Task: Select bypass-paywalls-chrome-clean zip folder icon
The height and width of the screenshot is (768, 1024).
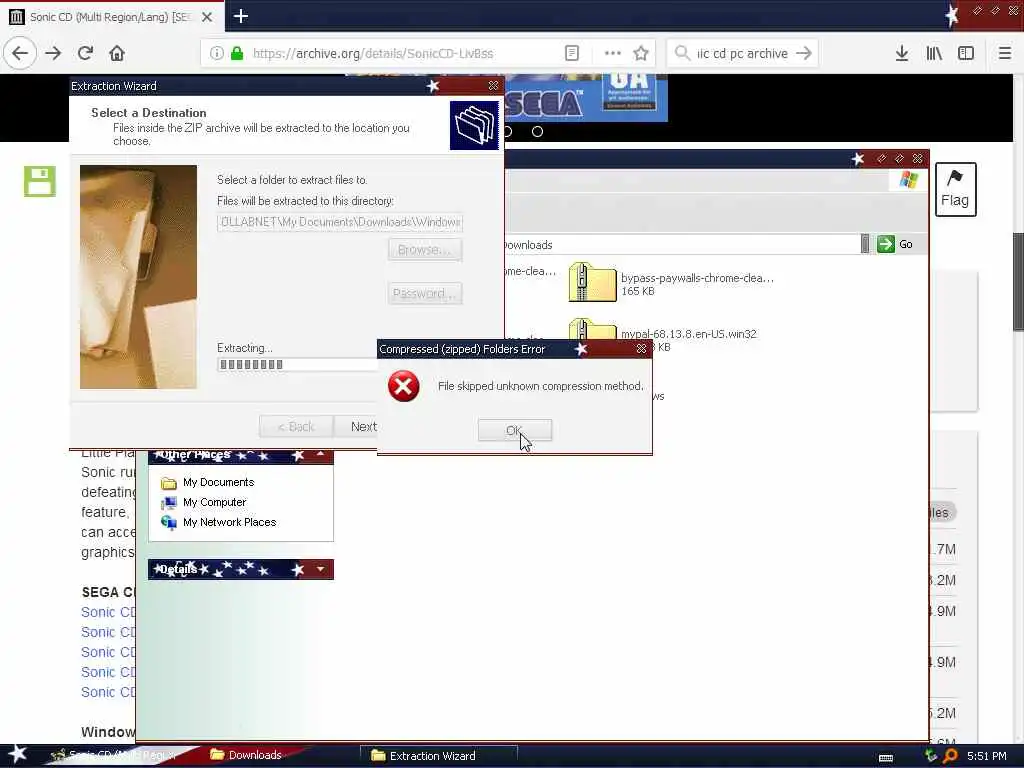Action: pyautogui.click(x=592, y=282)
